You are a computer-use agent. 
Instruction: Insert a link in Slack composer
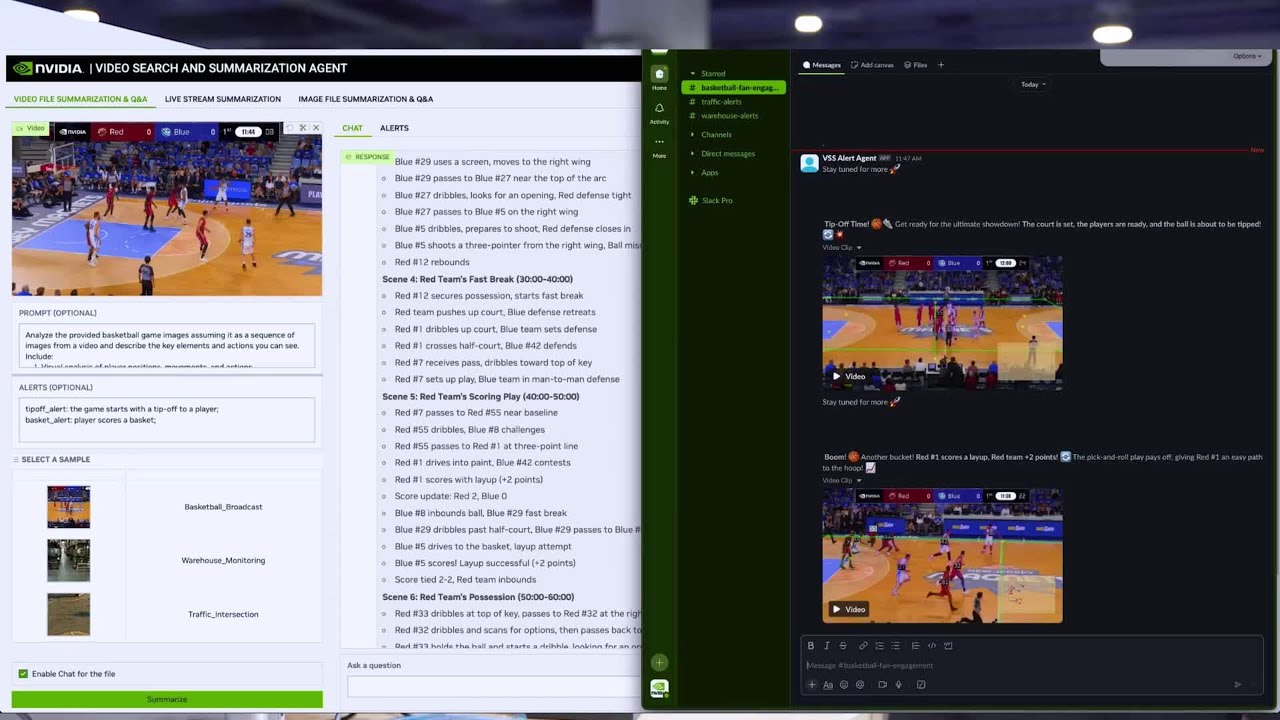[x=863, y=646]
